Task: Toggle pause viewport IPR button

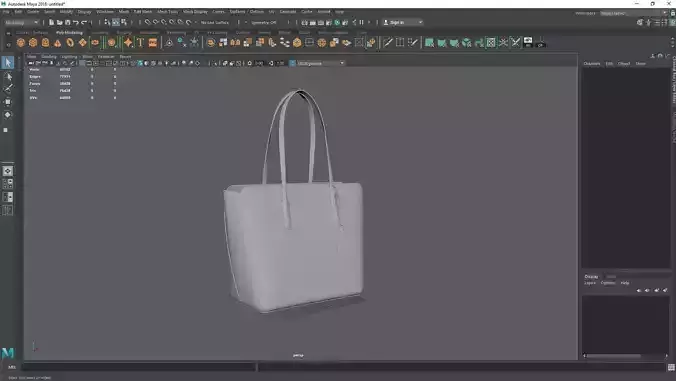Action: click(x=361, y=22)
